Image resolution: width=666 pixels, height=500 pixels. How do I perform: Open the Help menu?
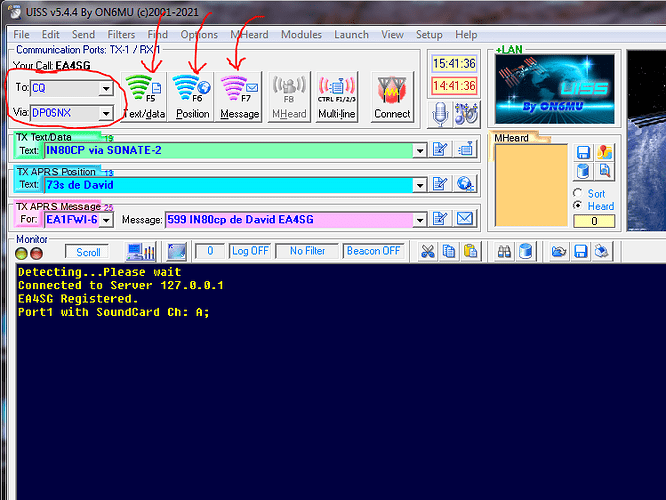pos(466,34)
